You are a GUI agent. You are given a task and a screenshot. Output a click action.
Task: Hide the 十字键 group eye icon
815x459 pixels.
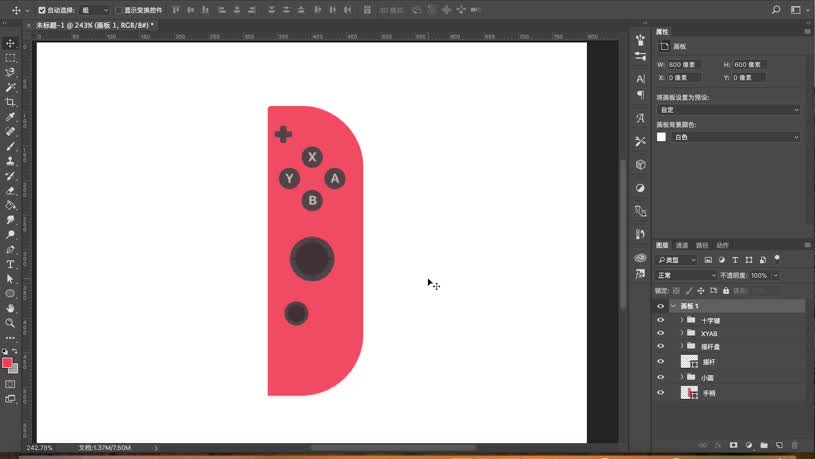661,320
